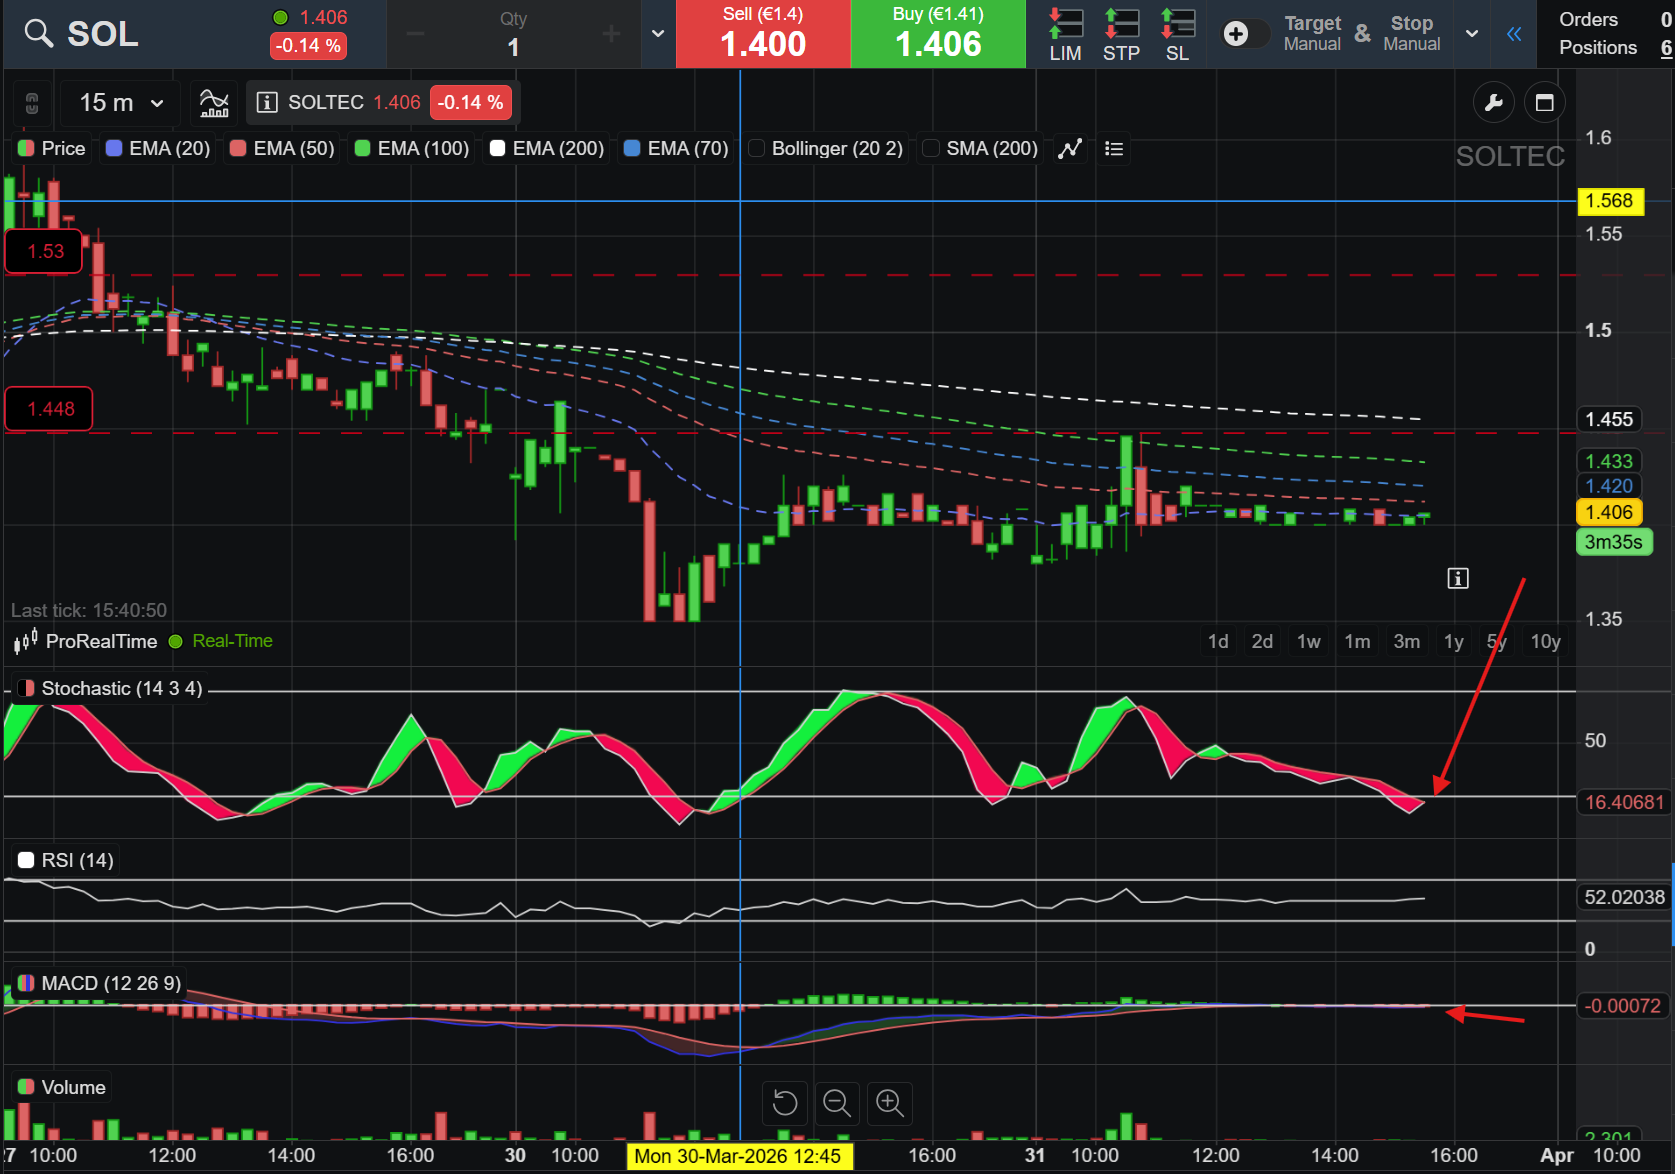The height and width of the screenshot is (1174, 1675).
Task: Open indicator list icon
Action: [x=1114, y=148]
